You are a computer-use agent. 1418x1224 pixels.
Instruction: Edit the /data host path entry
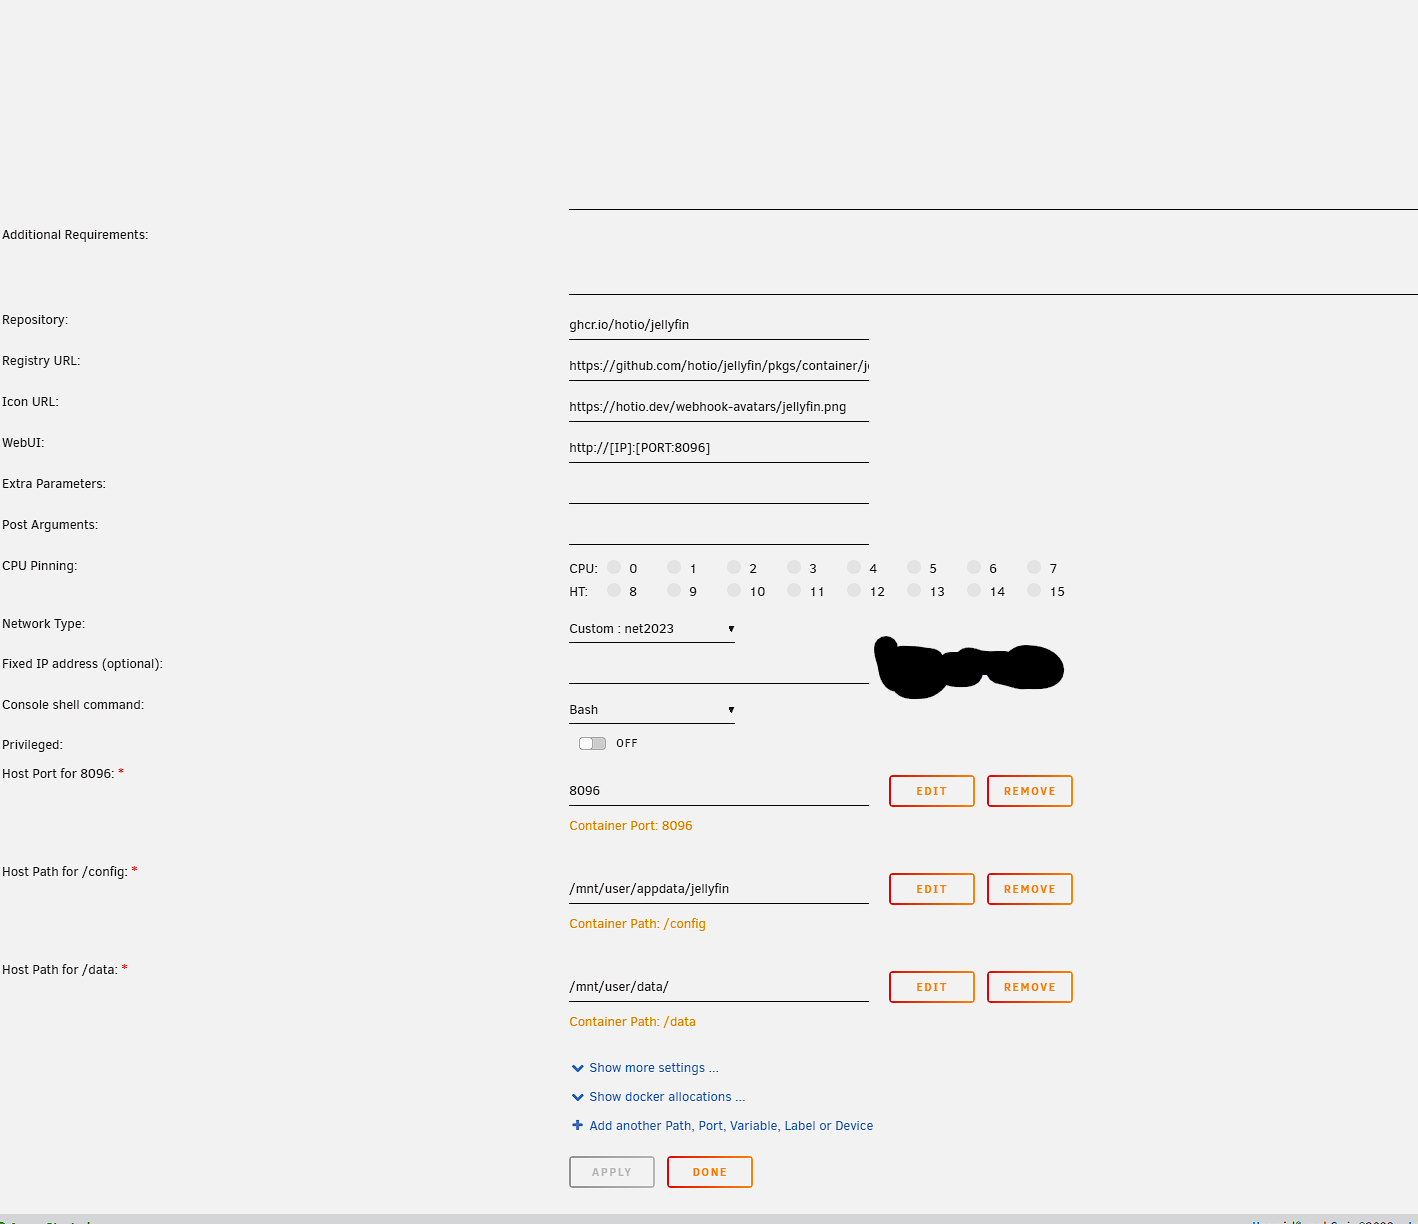931,987
